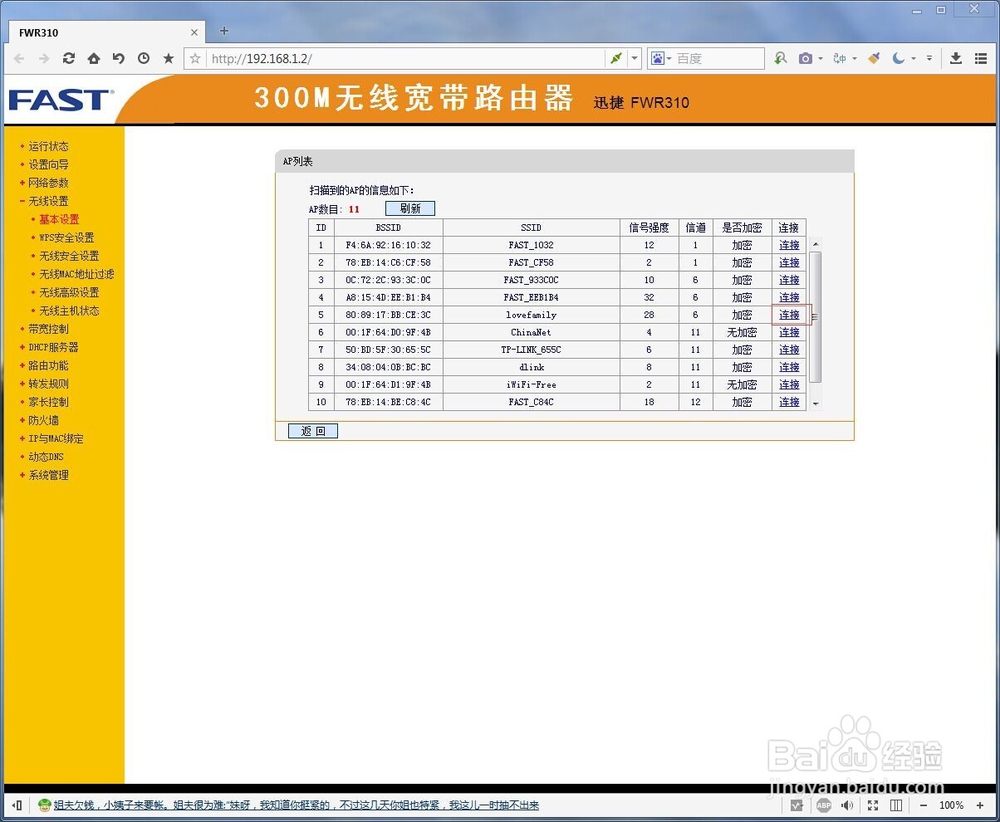Expand DHCP服务器 sidebar section

tap(54, 348)
